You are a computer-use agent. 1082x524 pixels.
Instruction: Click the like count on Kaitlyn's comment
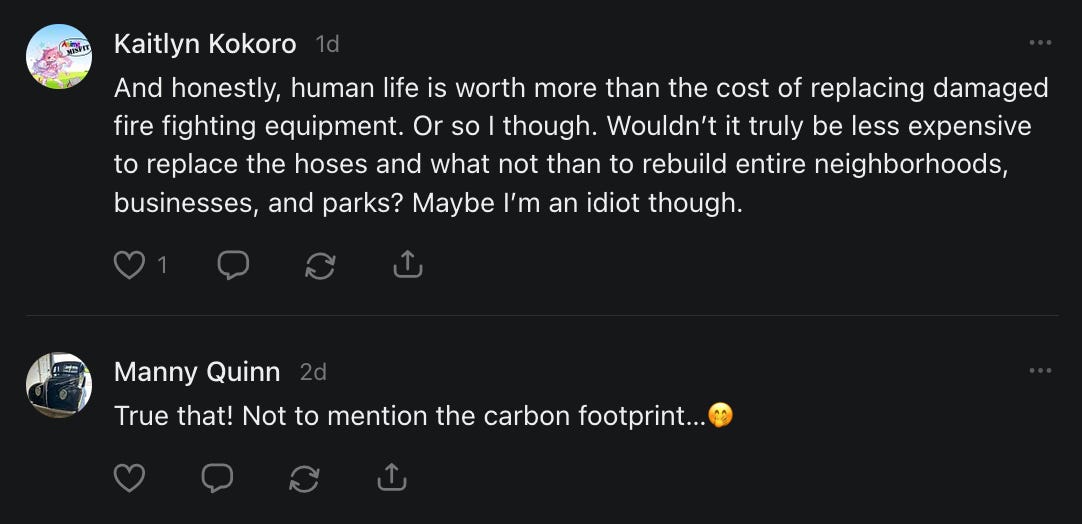click(162, 265)
